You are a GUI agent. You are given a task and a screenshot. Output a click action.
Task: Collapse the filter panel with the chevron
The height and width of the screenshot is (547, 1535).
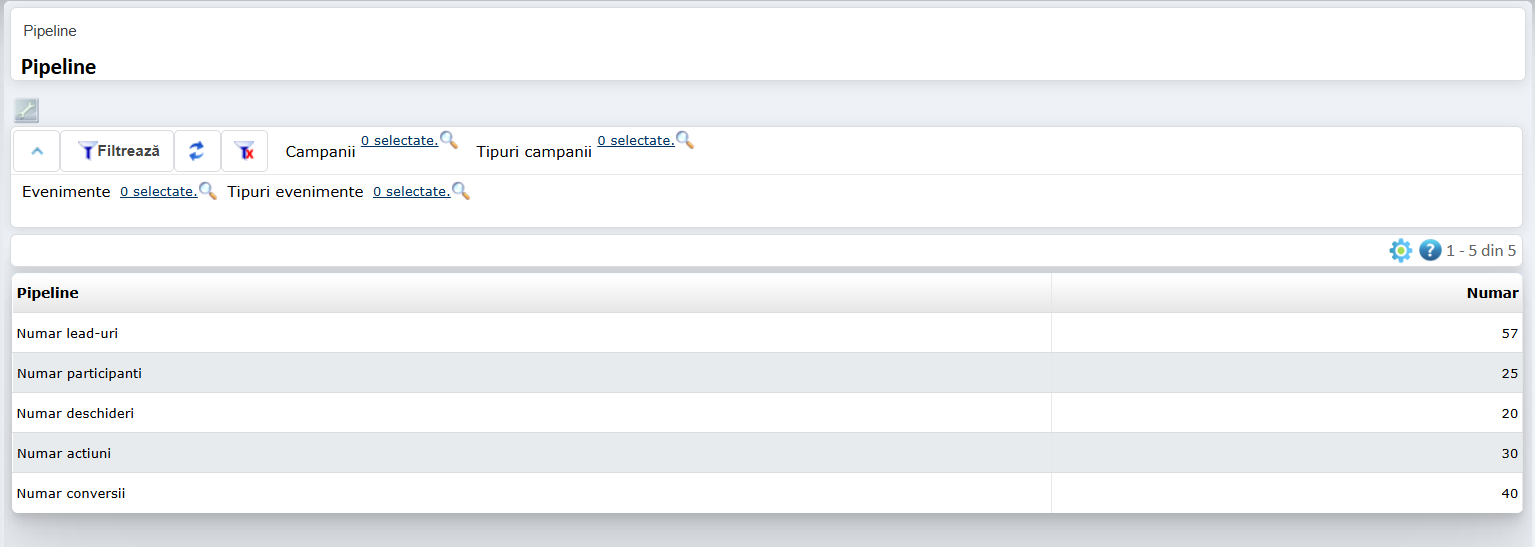pos(37,151)
